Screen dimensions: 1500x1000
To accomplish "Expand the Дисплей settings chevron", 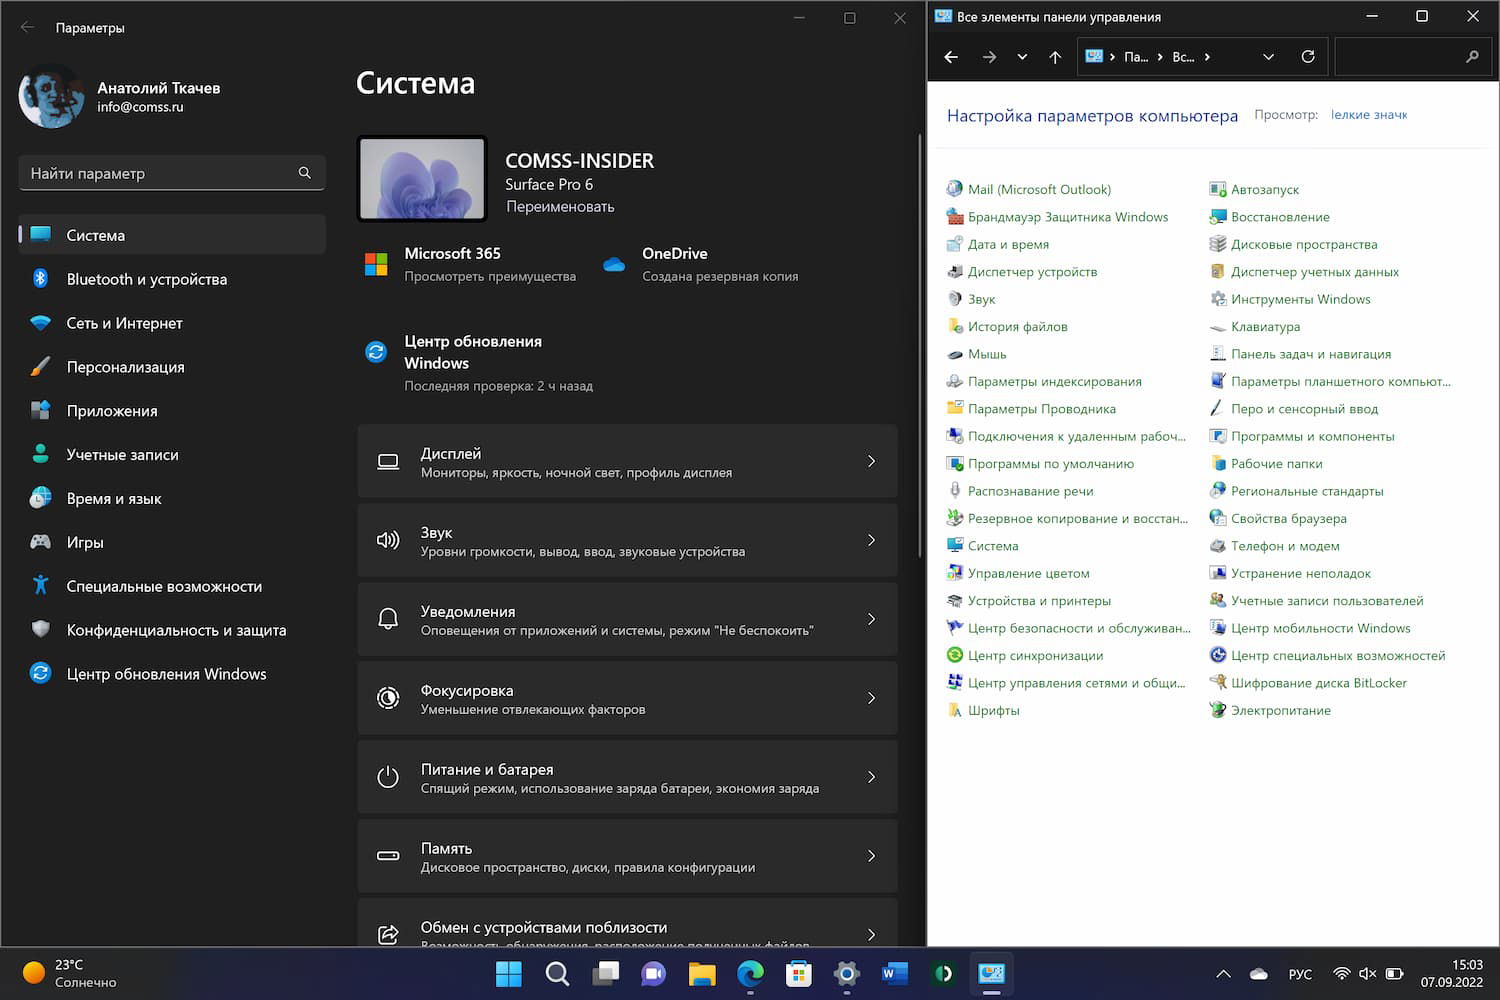I will [x=871, y=461].
